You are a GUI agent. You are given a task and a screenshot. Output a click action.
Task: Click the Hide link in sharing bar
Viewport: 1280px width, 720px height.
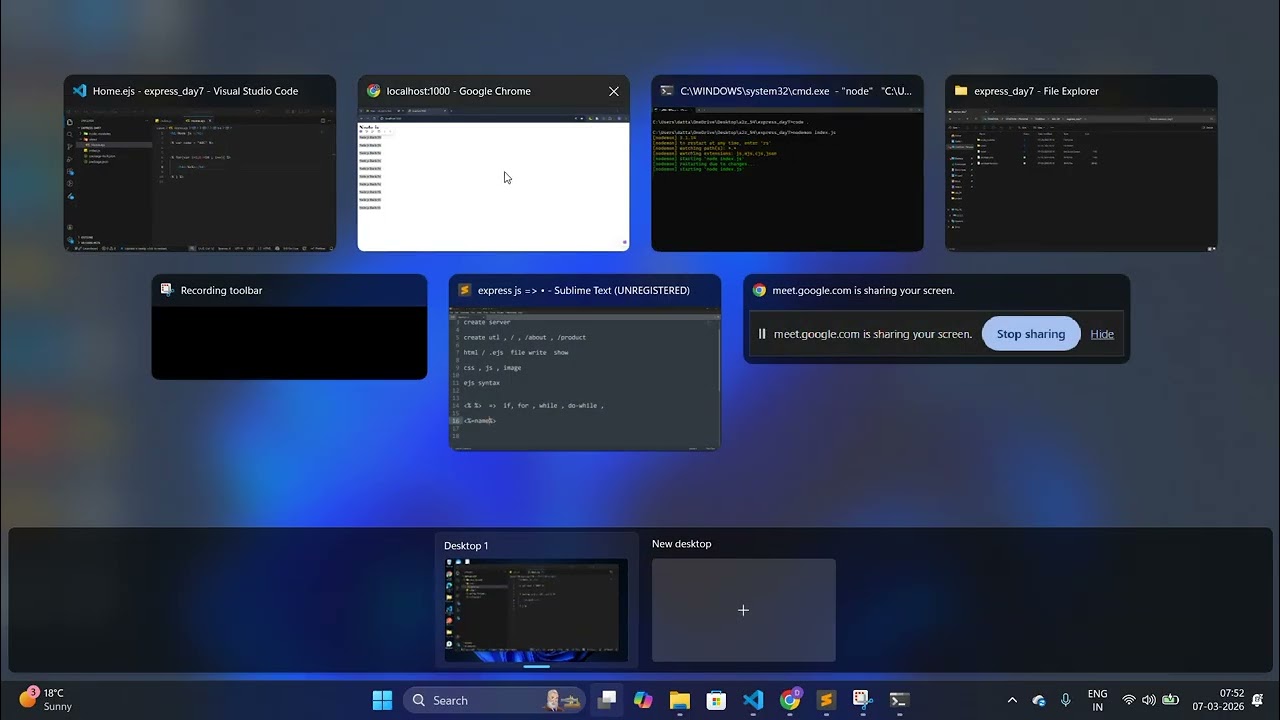point(1102,334)
